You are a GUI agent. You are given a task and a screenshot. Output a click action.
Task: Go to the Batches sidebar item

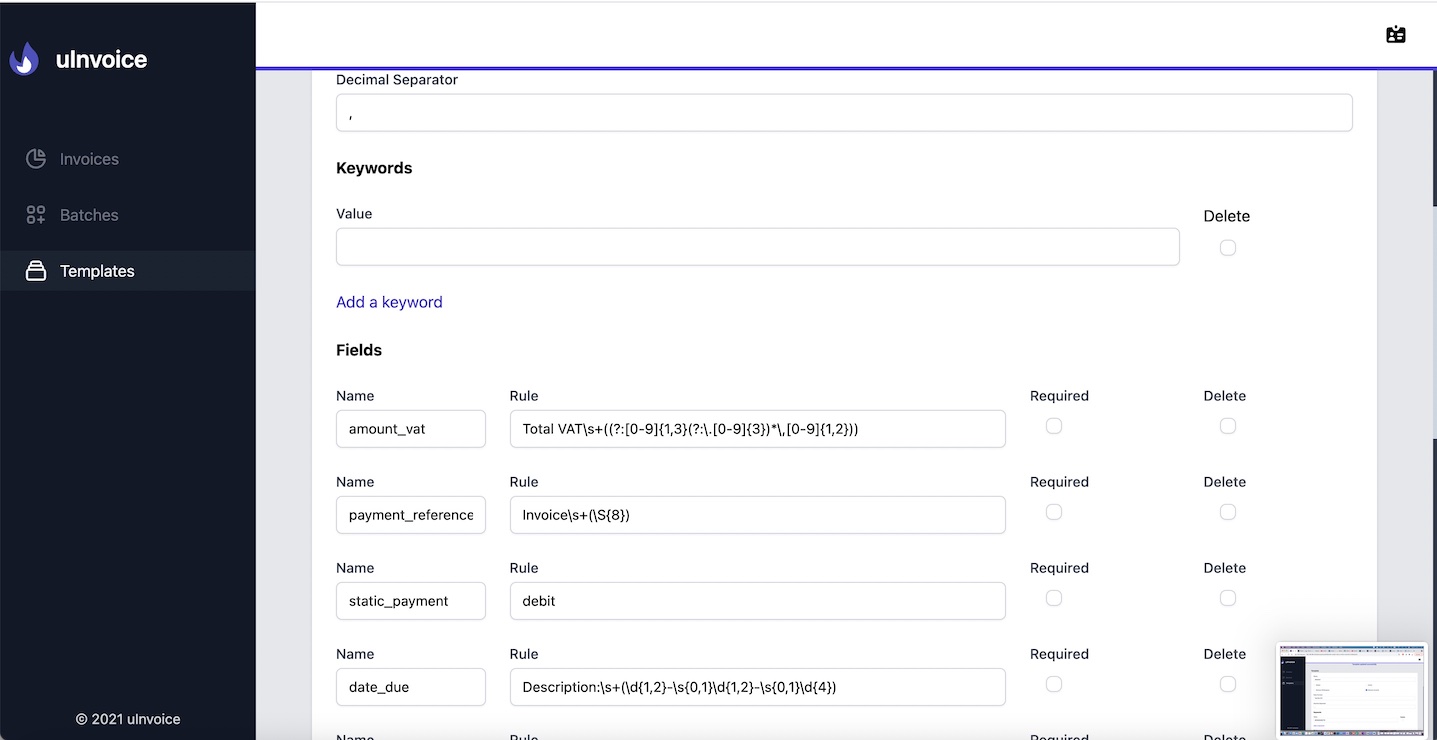(89, 215)
